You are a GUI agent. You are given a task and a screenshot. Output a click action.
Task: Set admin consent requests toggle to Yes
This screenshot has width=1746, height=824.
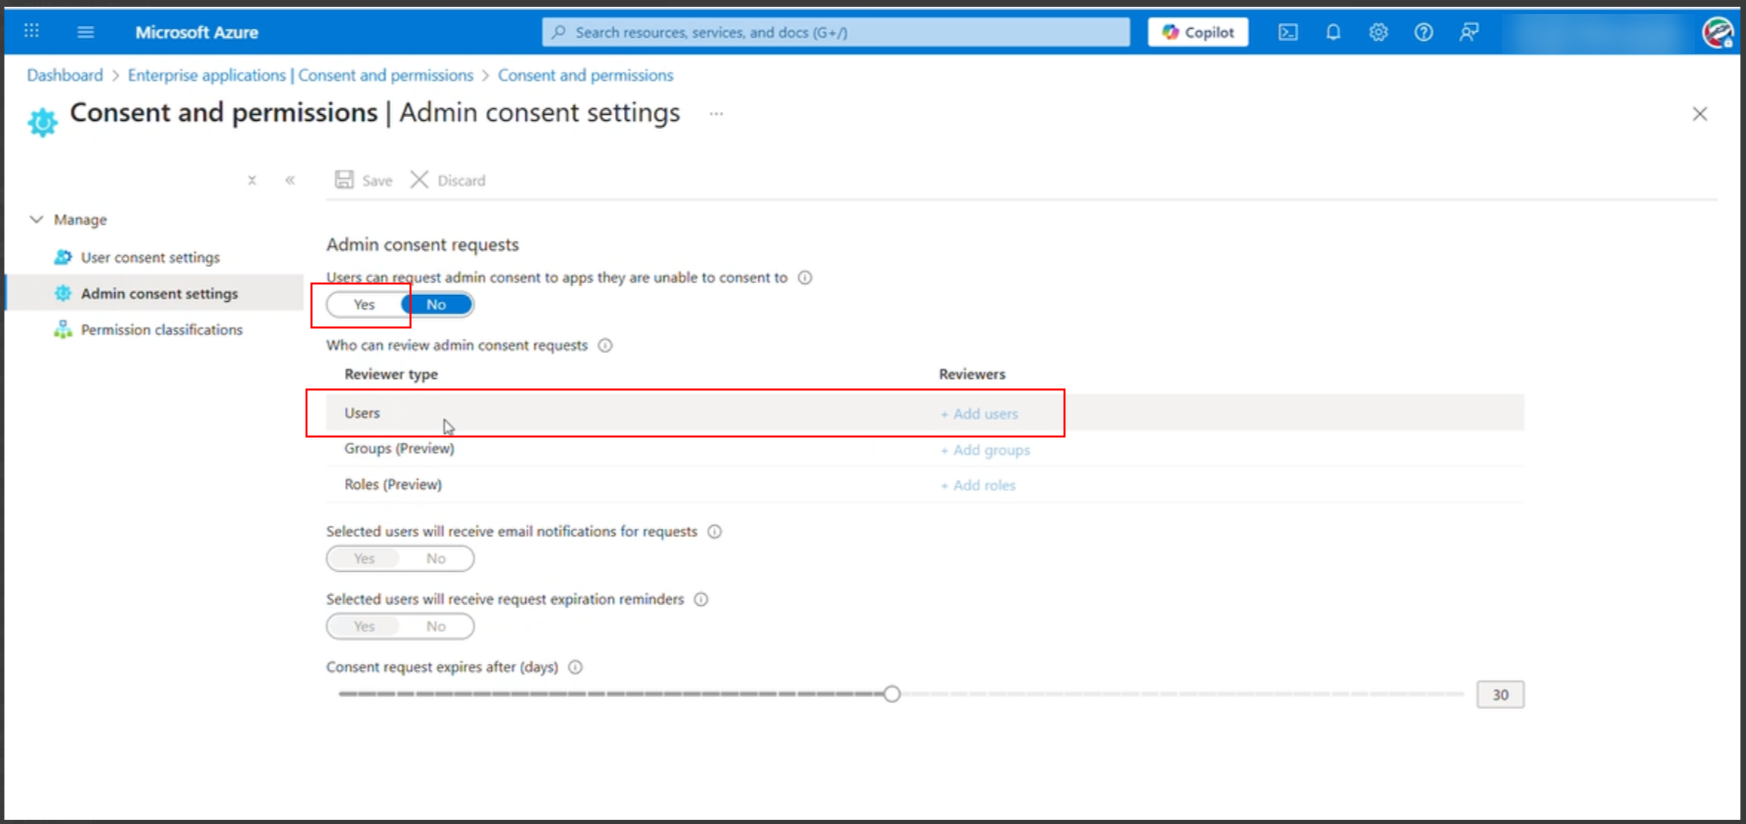coord(364,305)
